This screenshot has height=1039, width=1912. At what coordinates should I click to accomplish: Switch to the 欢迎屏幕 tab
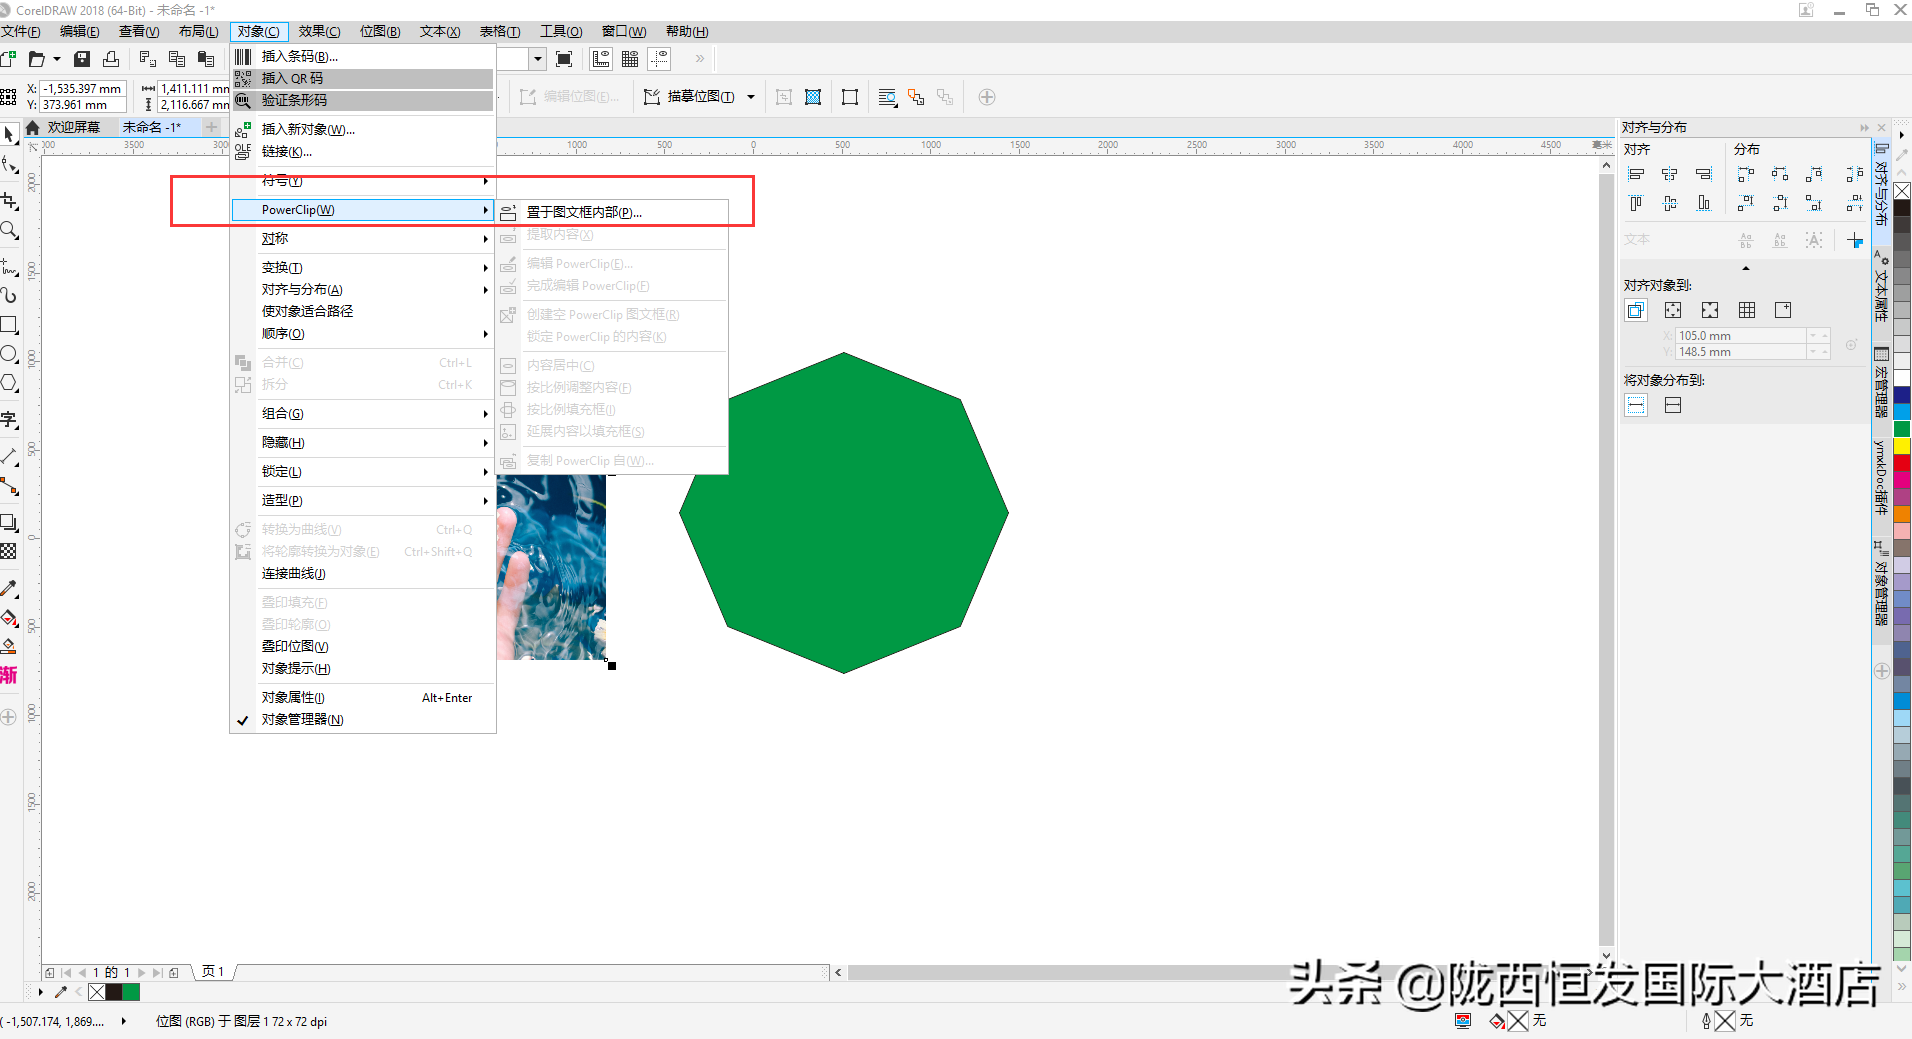tap(74, 128)
